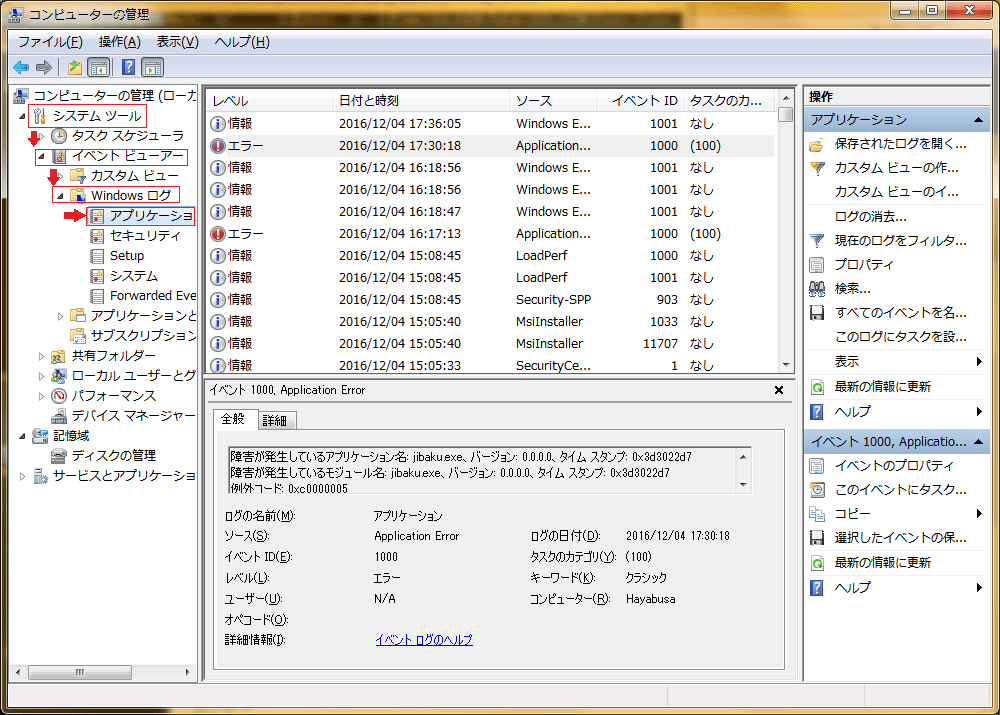Toggle the show/hide console tree toolbar button

tap(99, 67)
